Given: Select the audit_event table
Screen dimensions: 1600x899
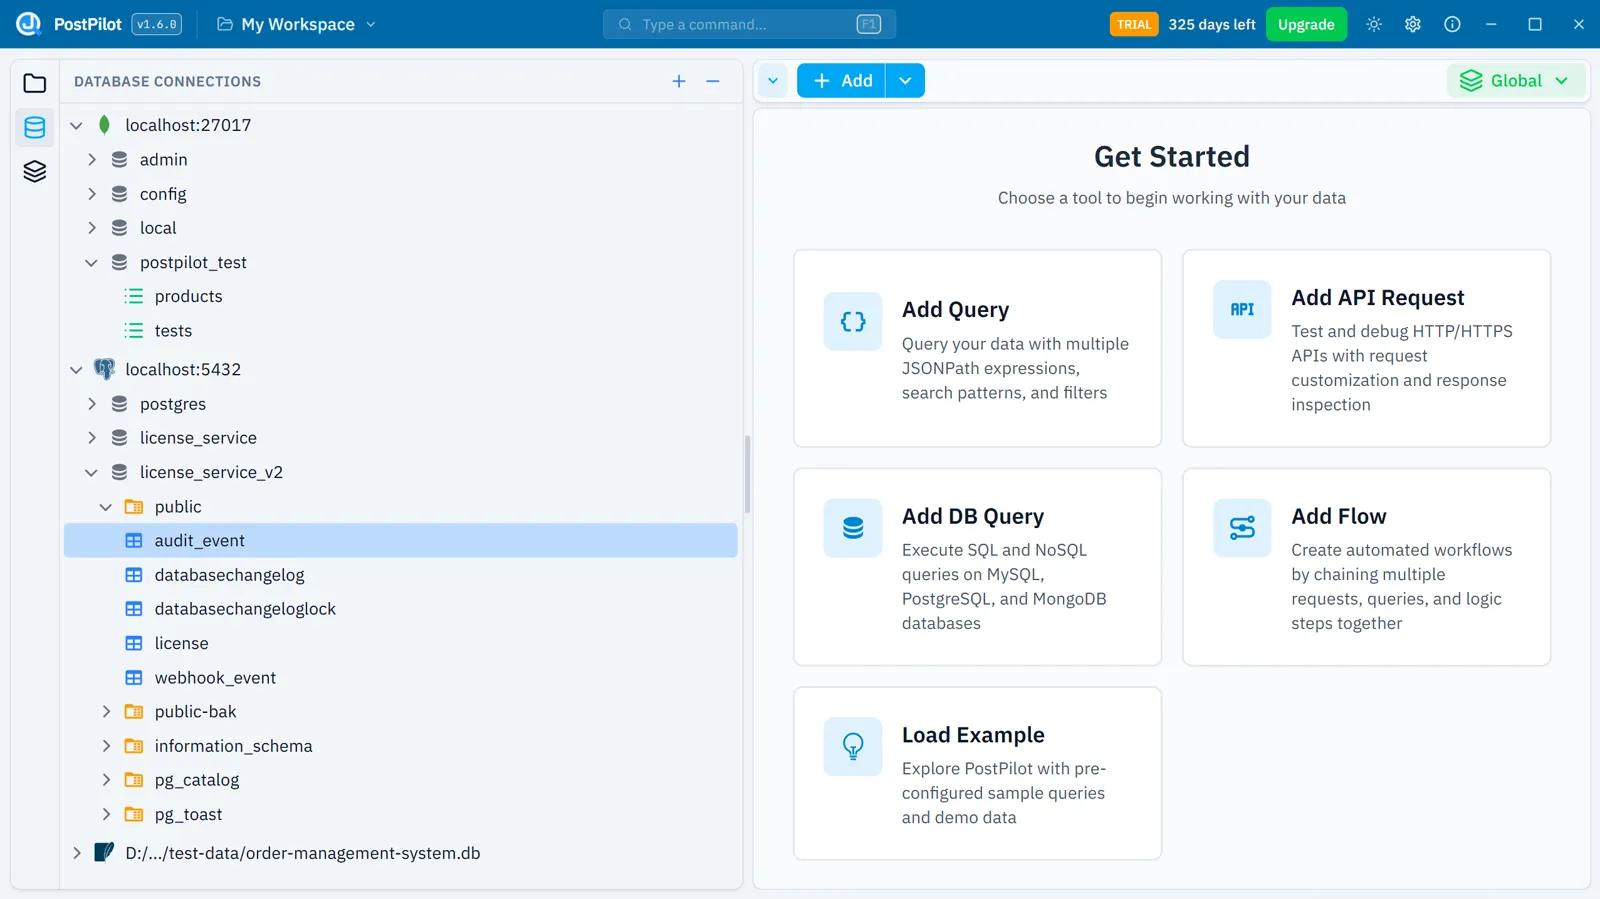Looking at the screenshot, I should coord(400,541).
